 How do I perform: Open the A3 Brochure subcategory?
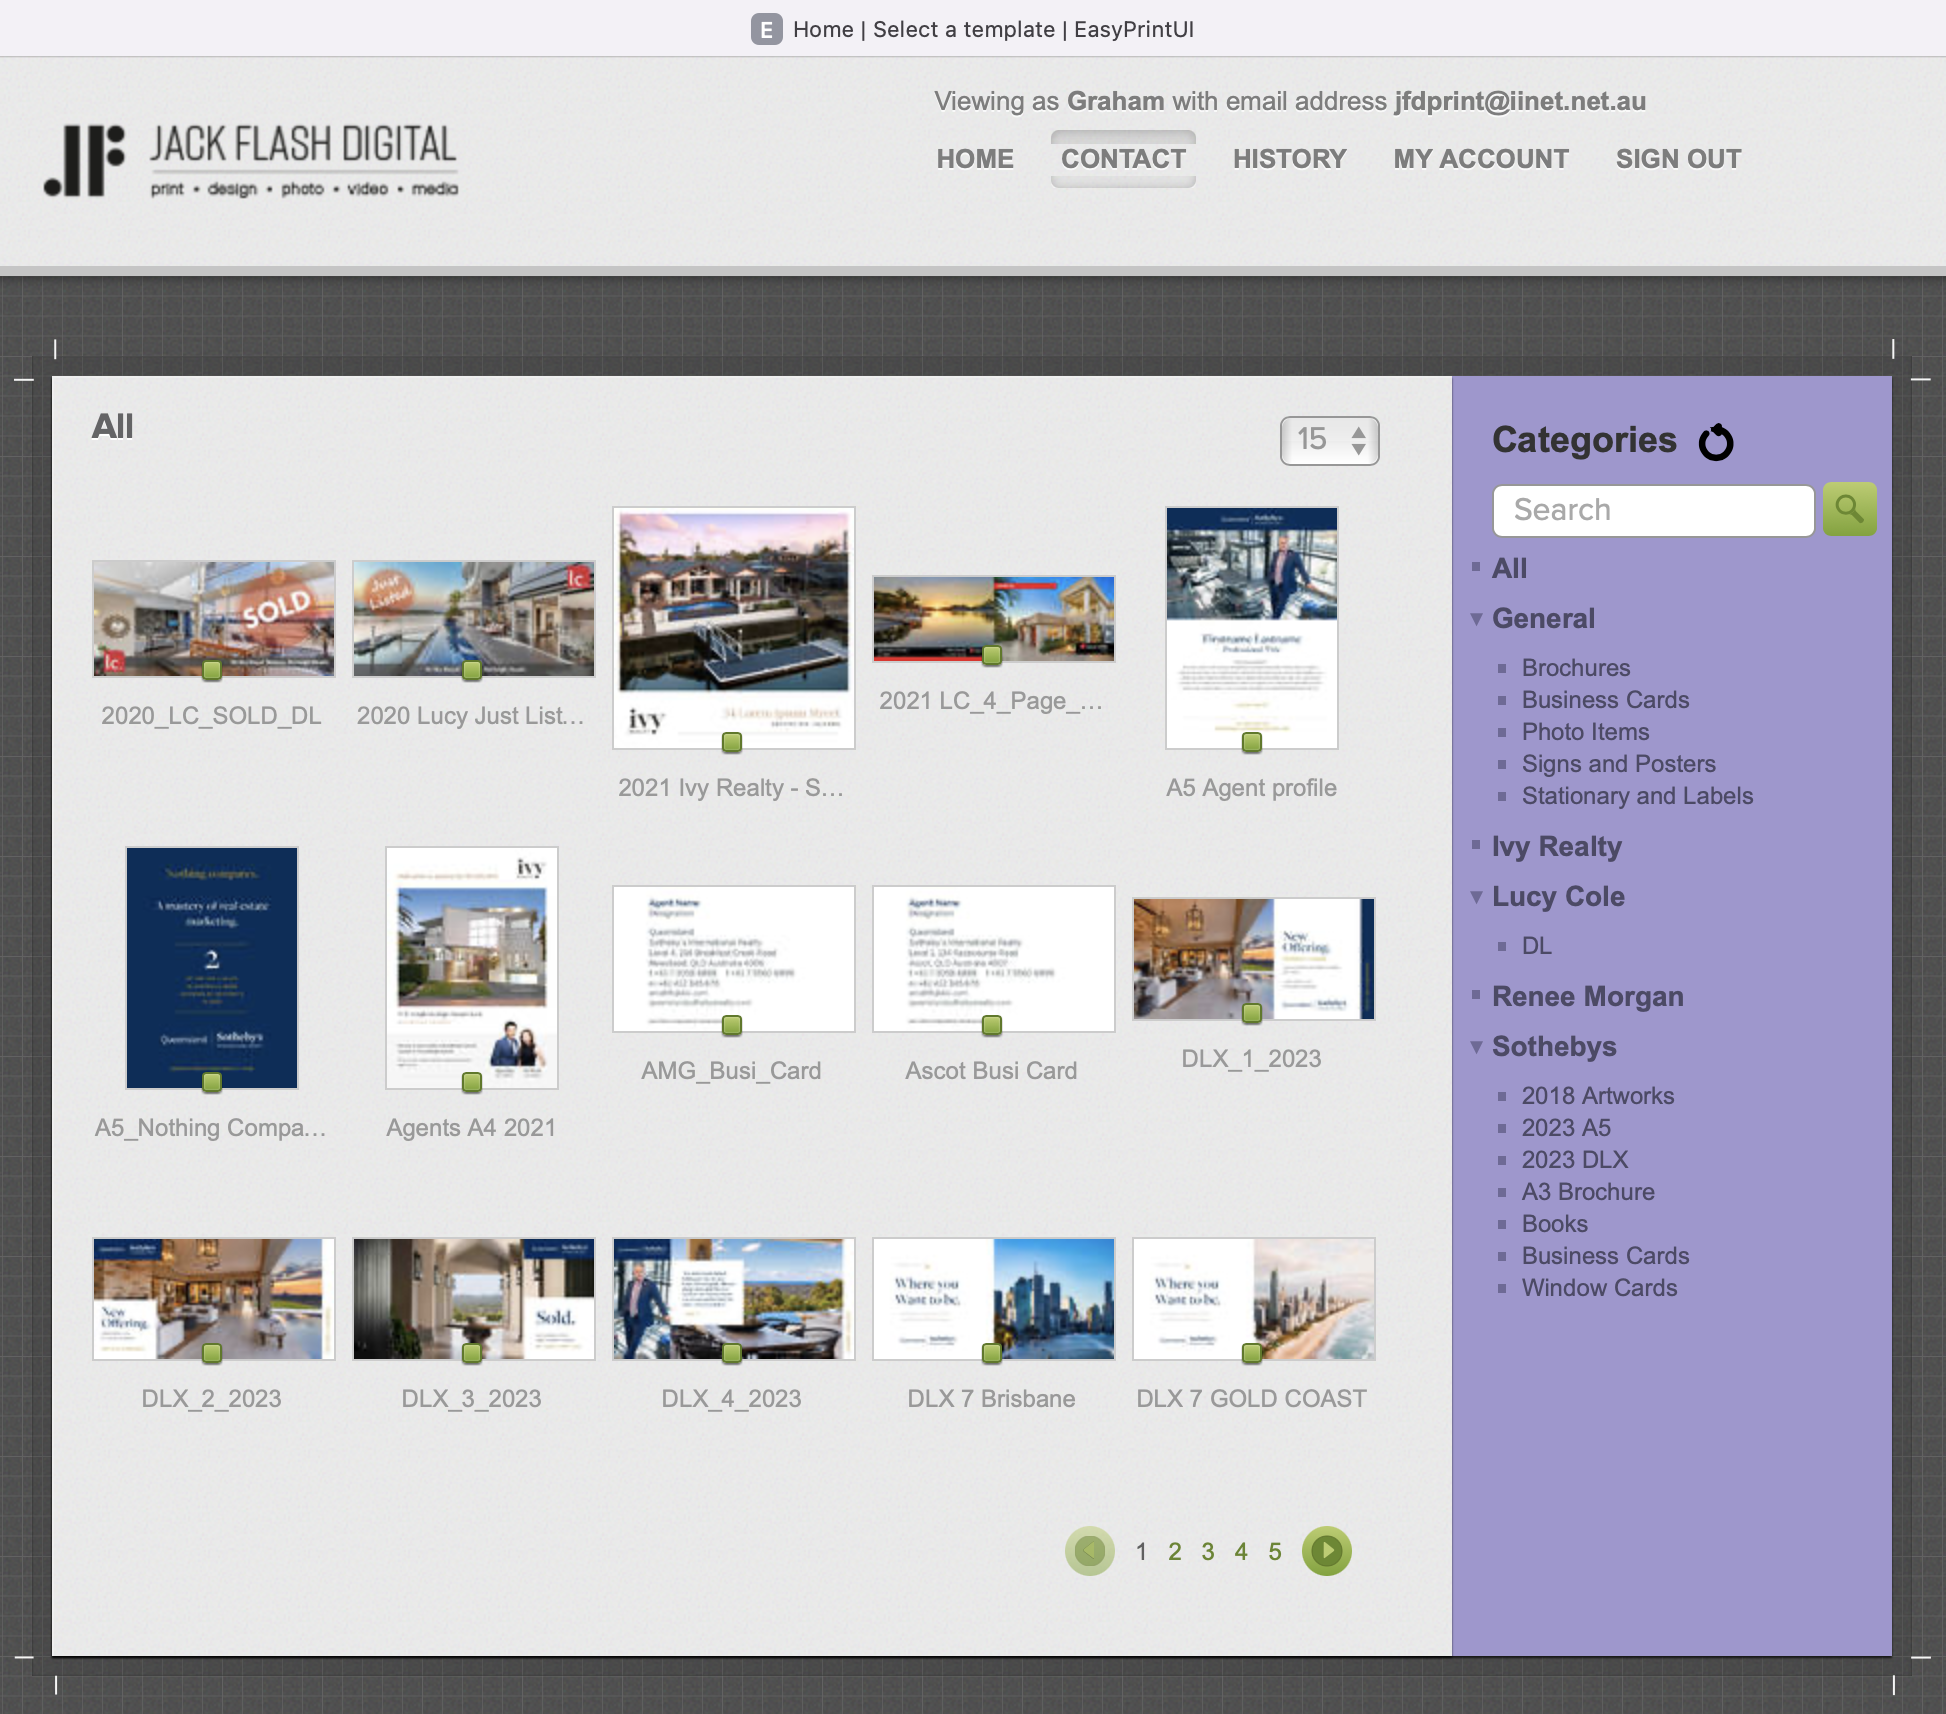pos(1588,1192)
